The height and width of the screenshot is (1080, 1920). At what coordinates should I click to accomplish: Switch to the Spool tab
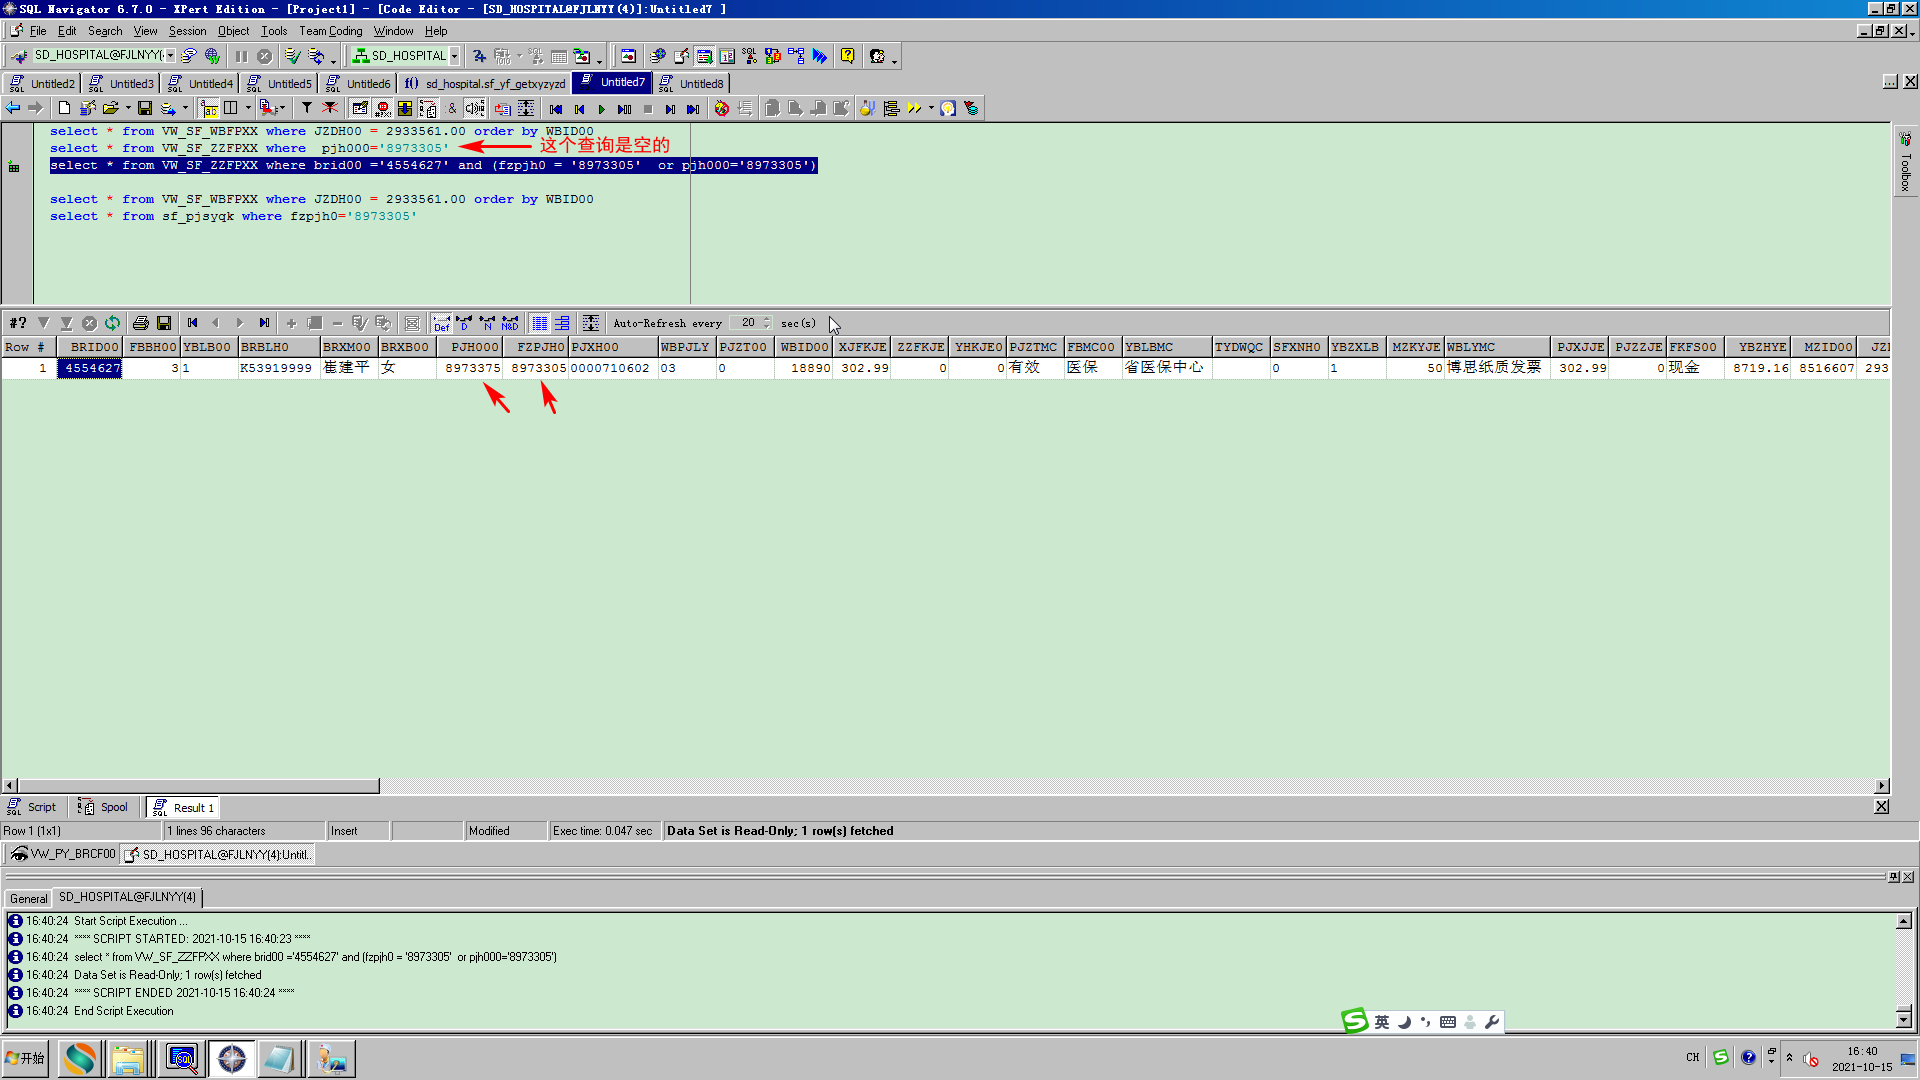pos(104,808)
